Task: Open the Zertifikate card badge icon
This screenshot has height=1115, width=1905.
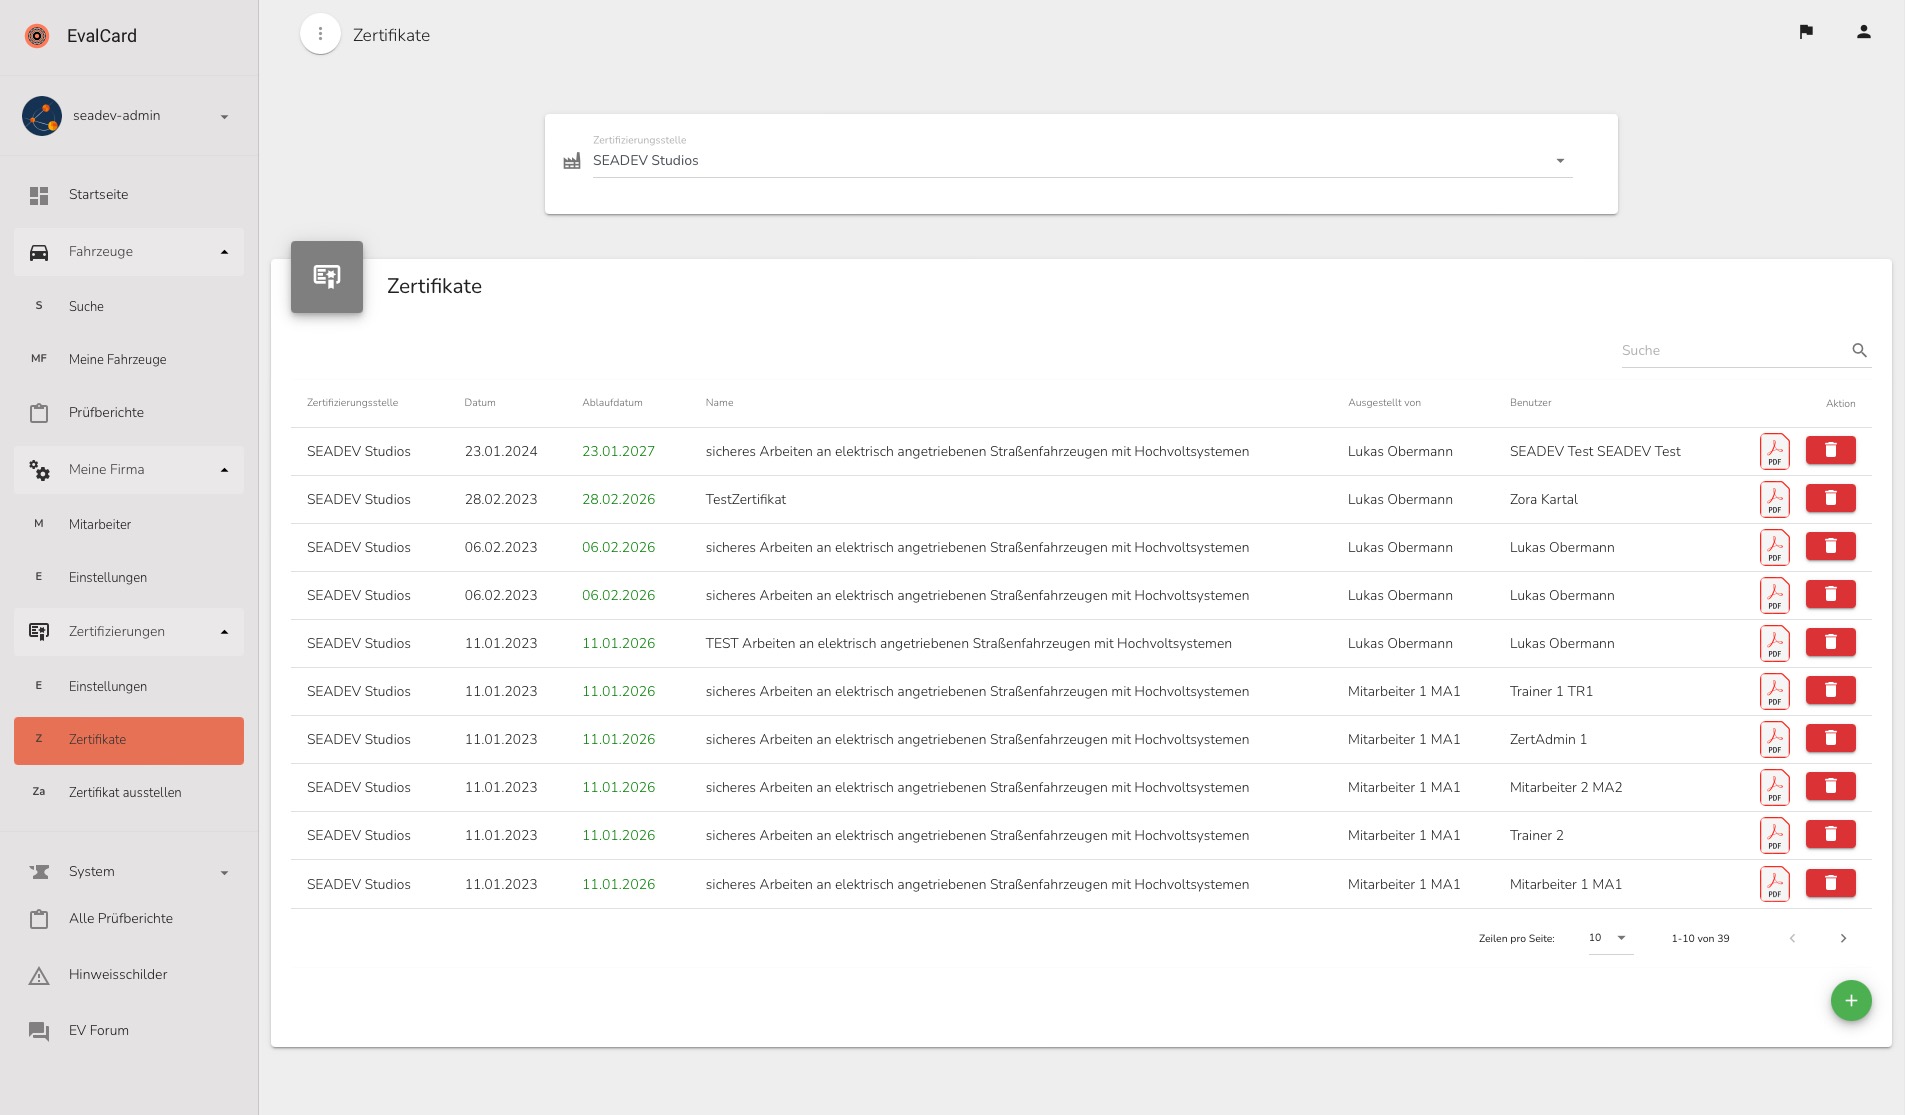Action: [326, 276]
